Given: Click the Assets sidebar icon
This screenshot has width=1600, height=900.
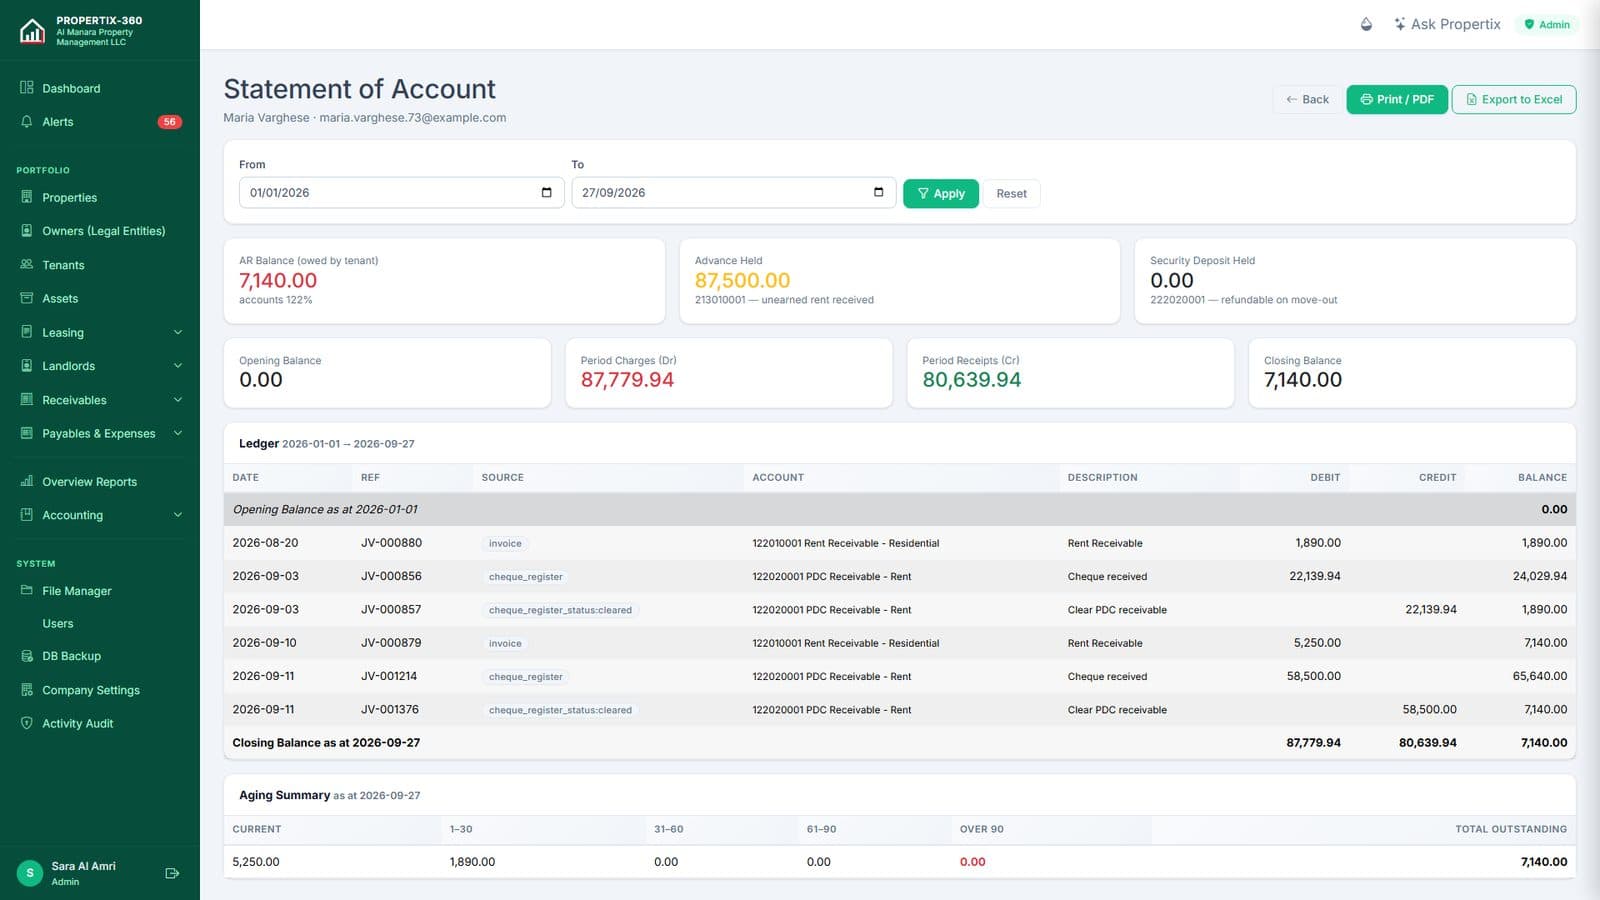Looking at the screenshot, I should (27, 298).
